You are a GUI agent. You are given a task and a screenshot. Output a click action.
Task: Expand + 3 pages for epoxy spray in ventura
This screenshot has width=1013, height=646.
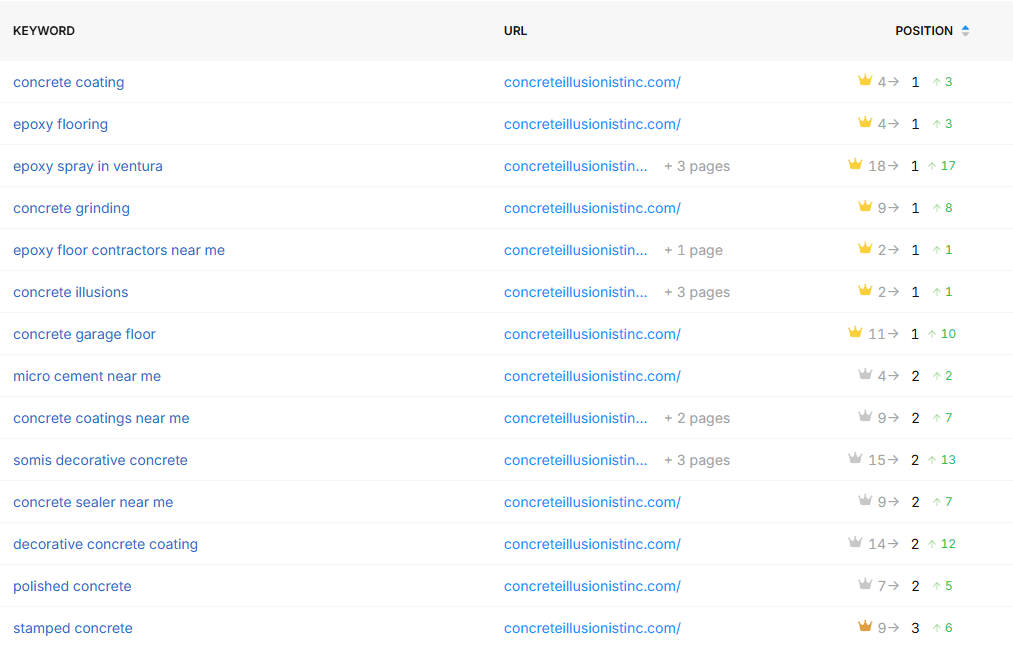pos(697,166)
